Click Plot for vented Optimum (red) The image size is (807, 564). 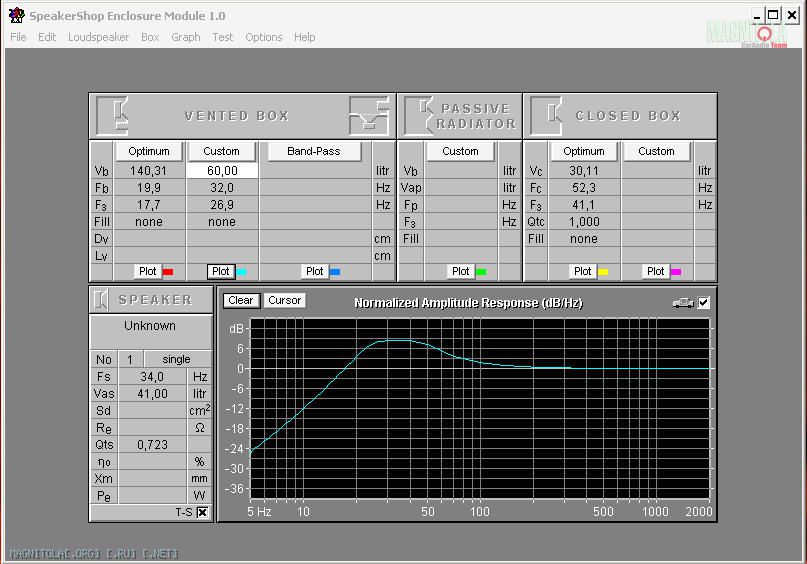(x=147, y=271)
